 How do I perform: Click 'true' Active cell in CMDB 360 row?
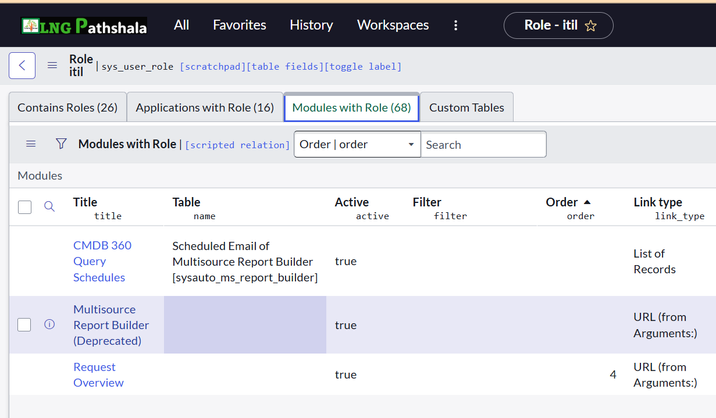pyautogui.click(x=346, y=261)
